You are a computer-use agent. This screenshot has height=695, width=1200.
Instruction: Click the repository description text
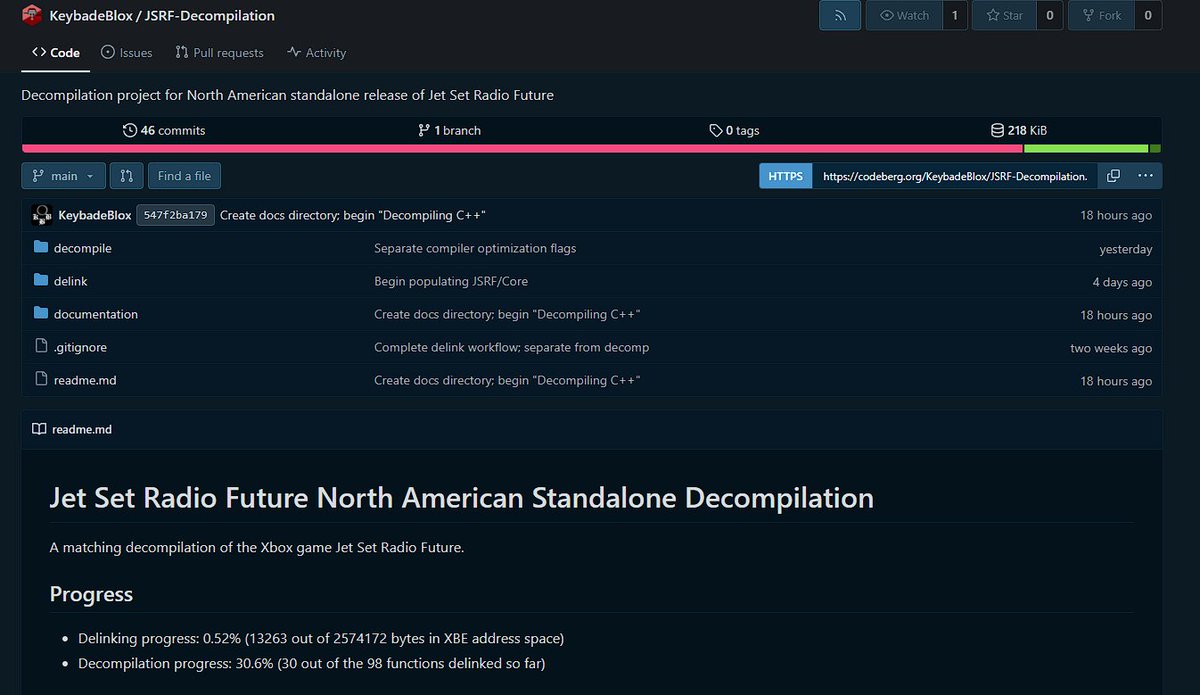point(287,95)
